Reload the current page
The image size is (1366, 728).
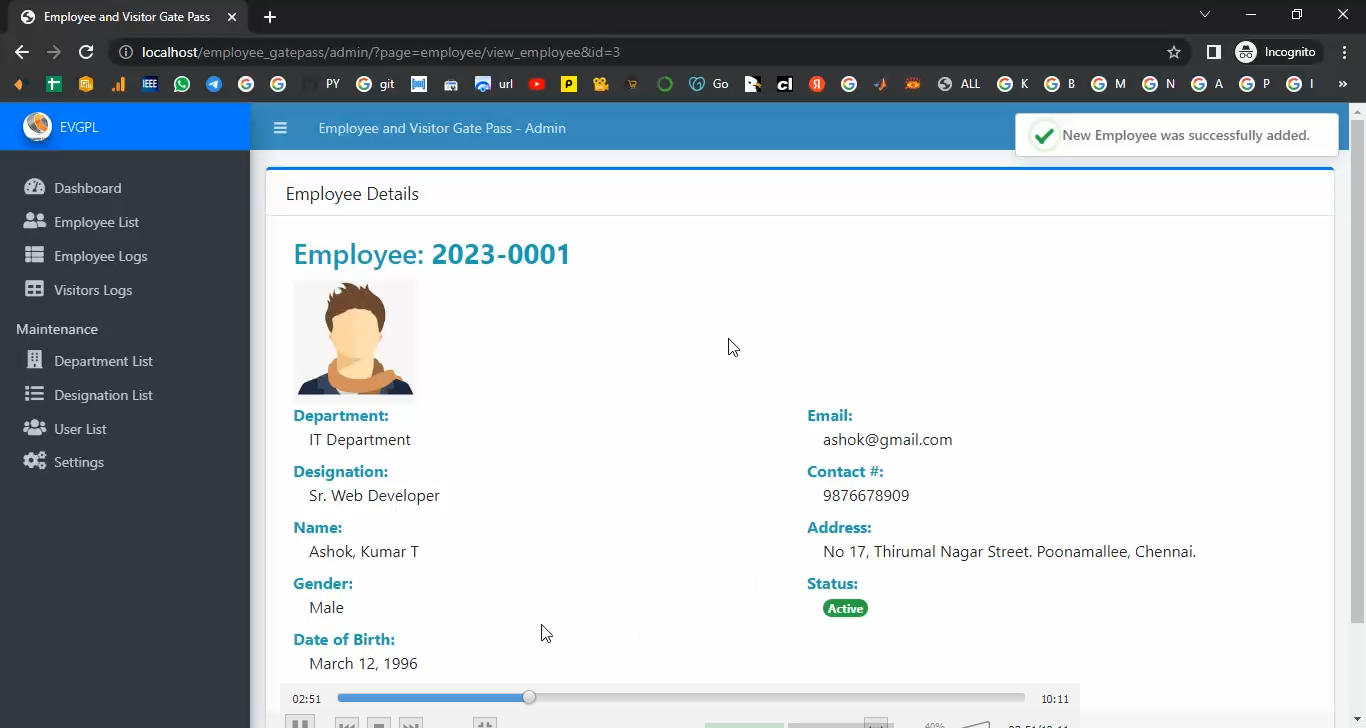[x=86, y=52]
